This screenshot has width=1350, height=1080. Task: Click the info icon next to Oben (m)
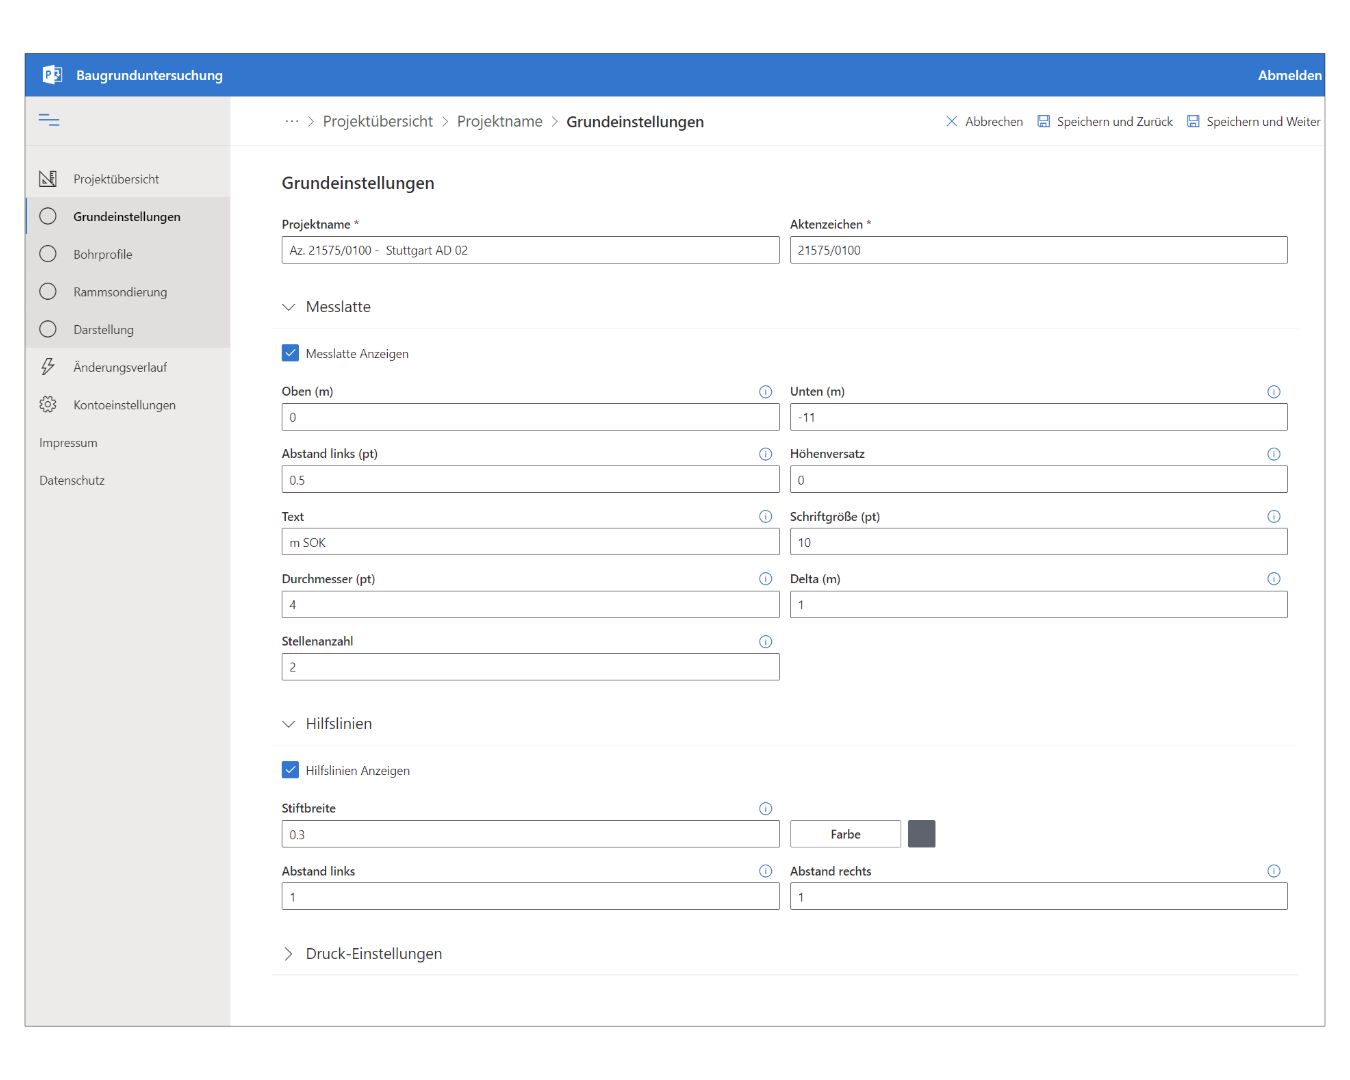[x=765, y=392]
